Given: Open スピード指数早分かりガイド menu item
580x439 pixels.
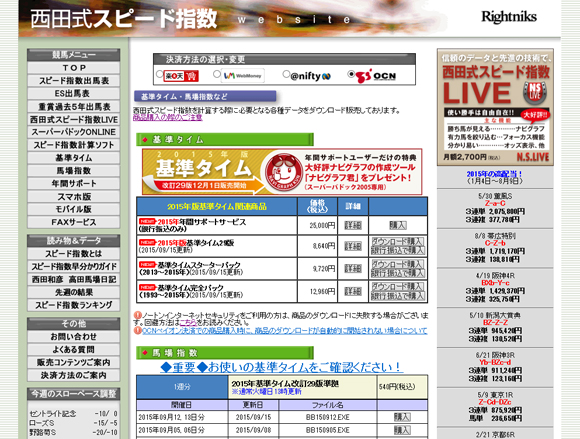Looking at the screenshot, I should point(74,267).
